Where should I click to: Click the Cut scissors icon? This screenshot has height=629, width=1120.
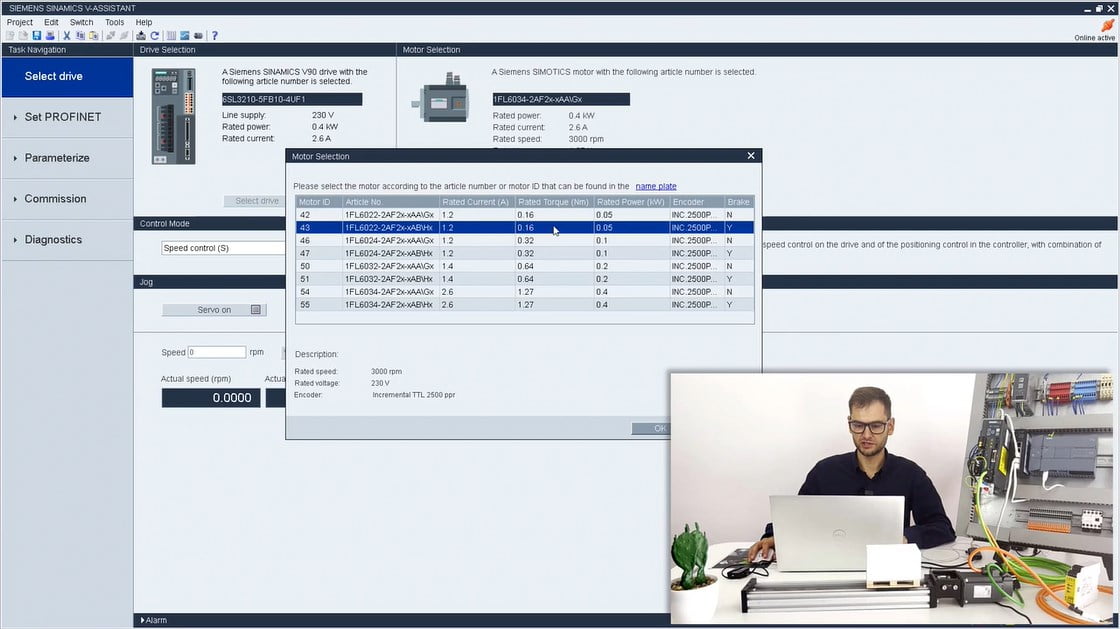tap(66, 36)
